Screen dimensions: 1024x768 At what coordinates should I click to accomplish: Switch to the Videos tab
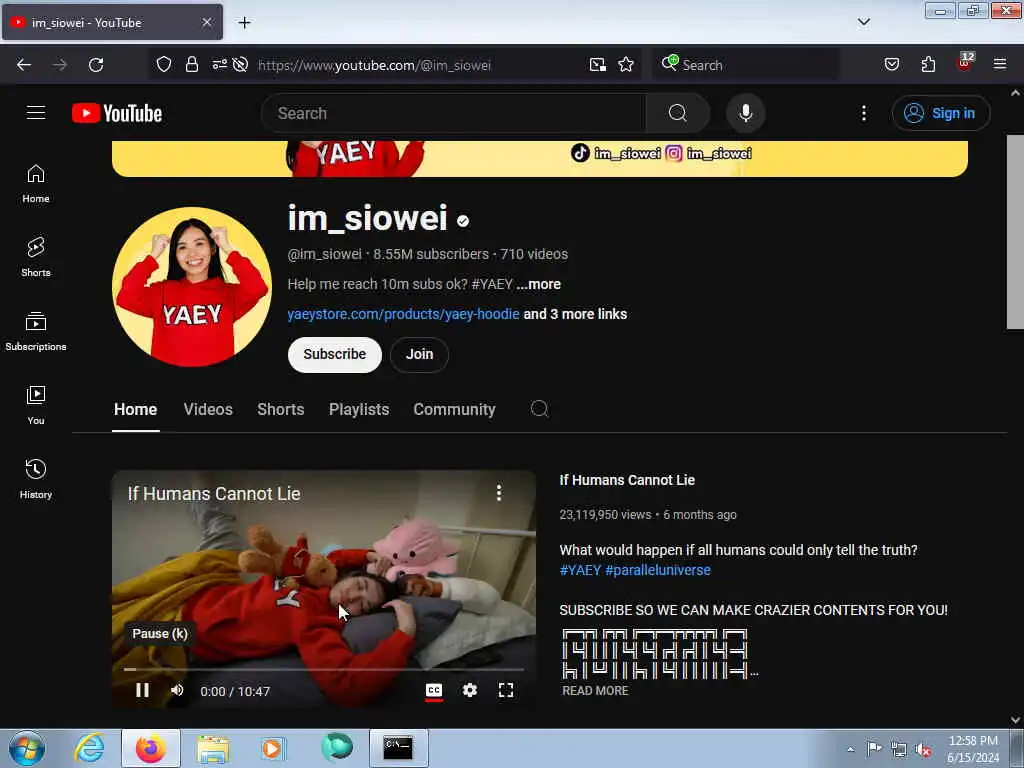pyautogui.click(x=208, y=409)
